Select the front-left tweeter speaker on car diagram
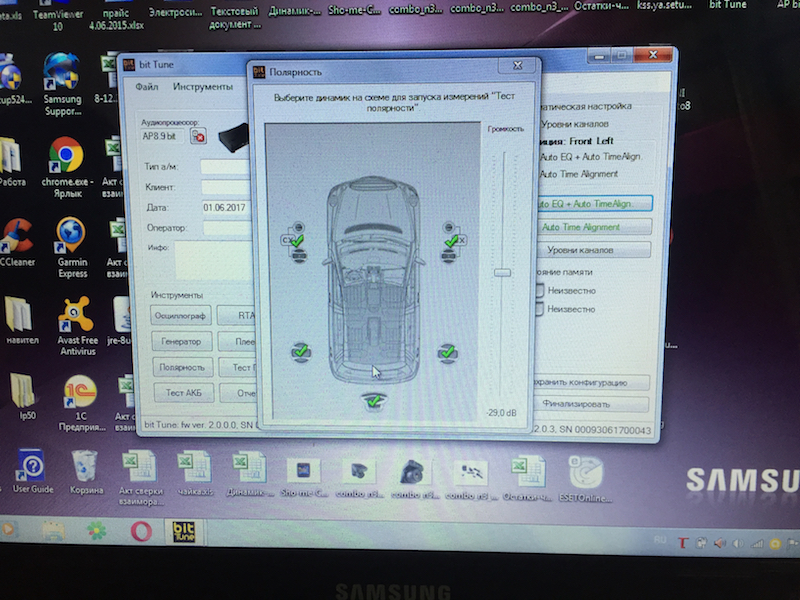Viewport: 800px width, 600px height. coord(299,227)
